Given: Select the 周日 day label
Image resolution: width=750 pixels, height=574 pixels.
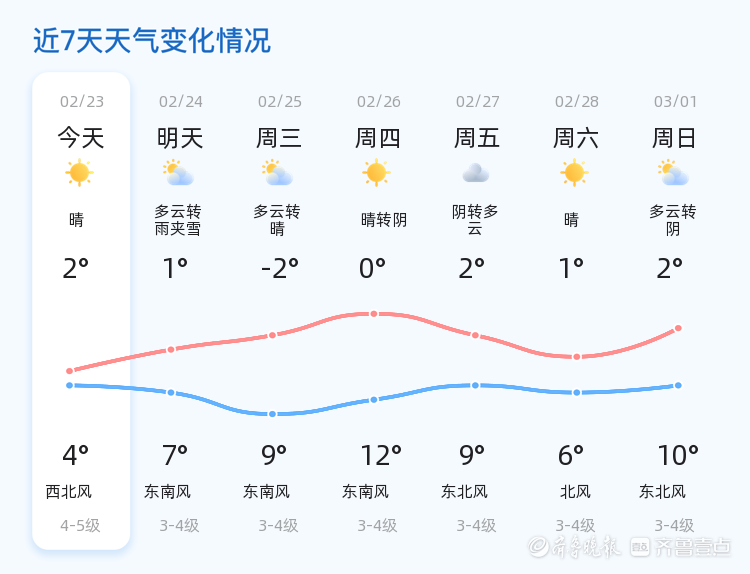Looking at the screenshot, I should pyautogui.click(x=674, y=138).
